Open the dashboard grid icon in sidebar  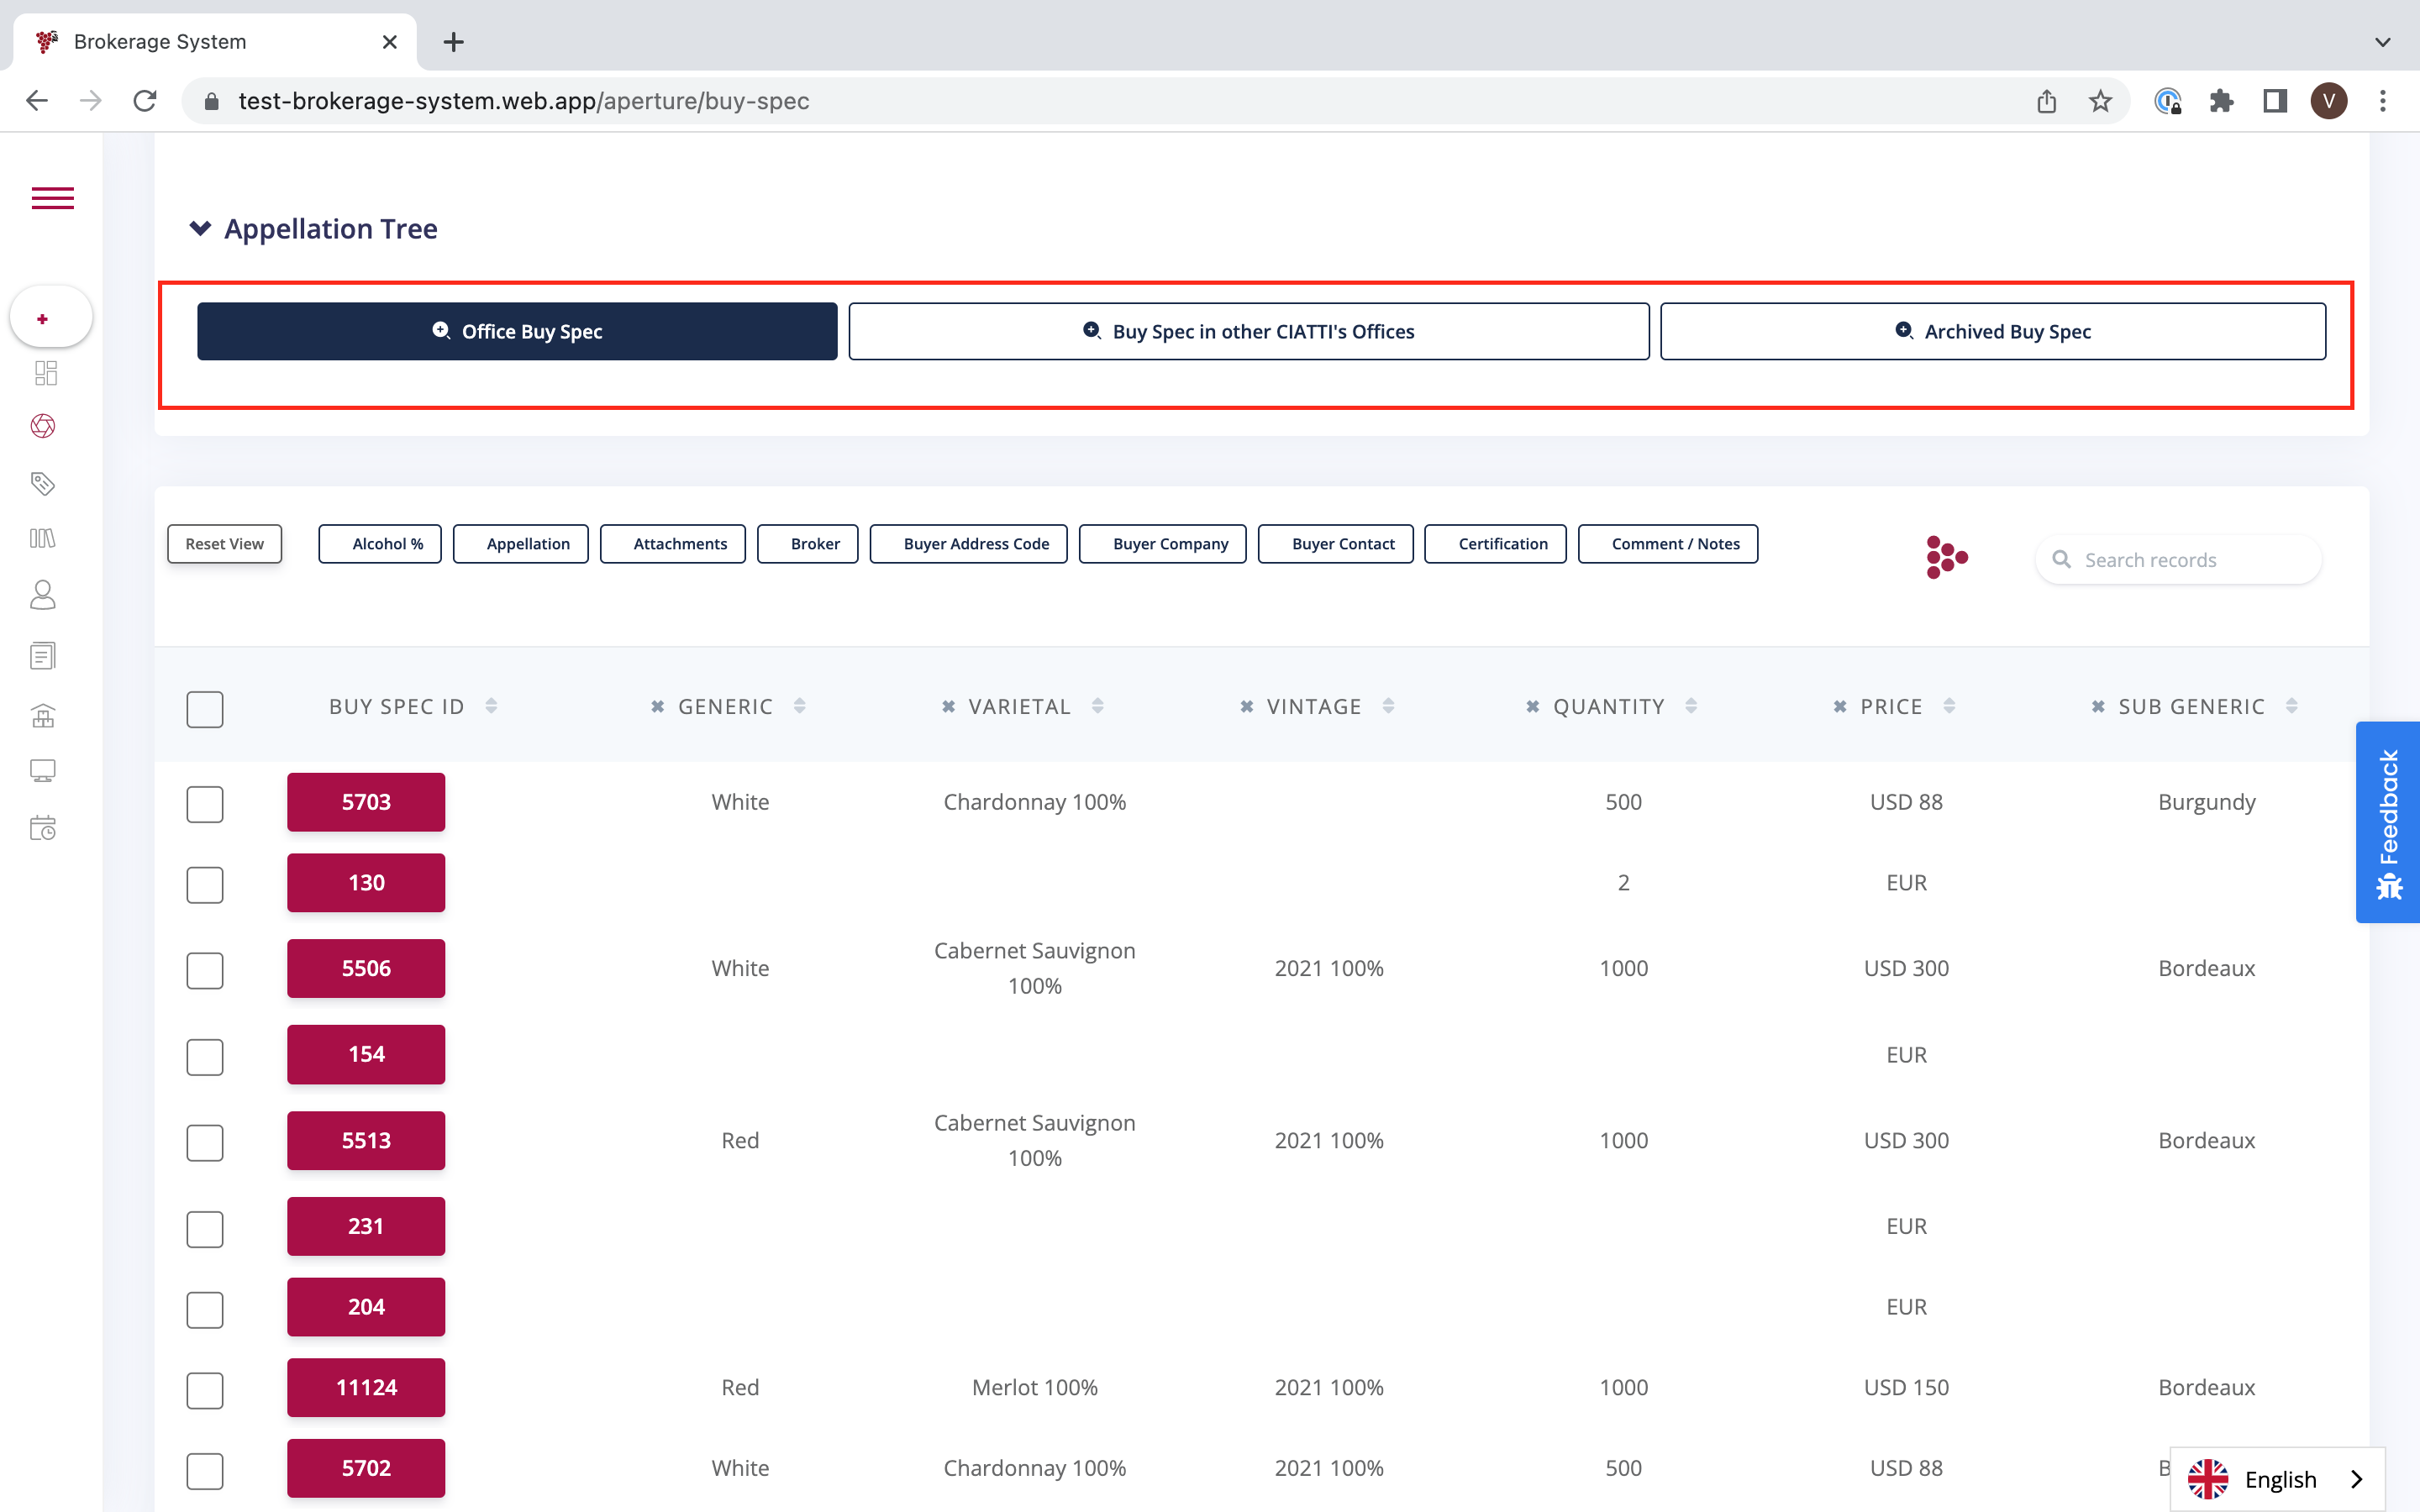pos(45,373)
